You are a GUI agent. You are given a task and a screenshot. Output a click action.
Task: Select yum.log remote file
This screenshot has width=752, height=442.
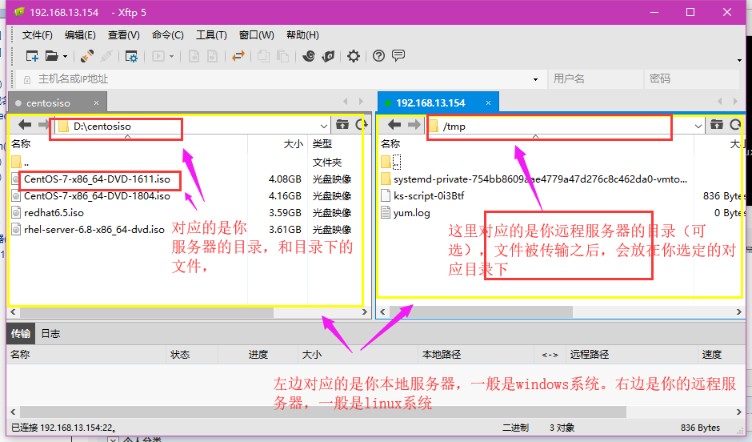tap(411, 213)
